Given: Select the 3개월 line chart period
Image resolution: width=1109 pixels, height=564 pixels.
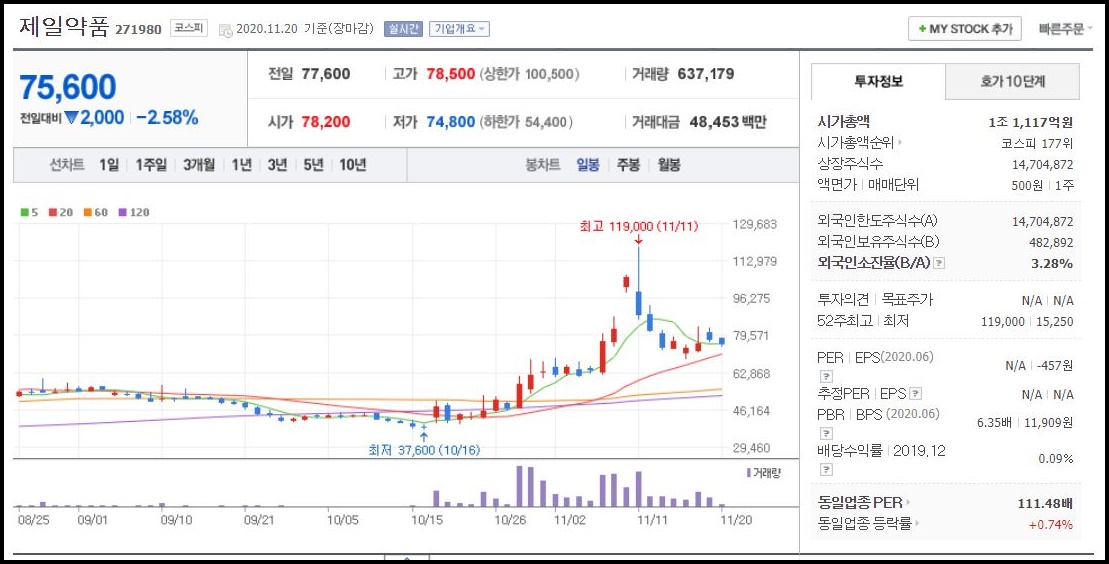Looking at the screenshot, I should [x=199, y=165].
